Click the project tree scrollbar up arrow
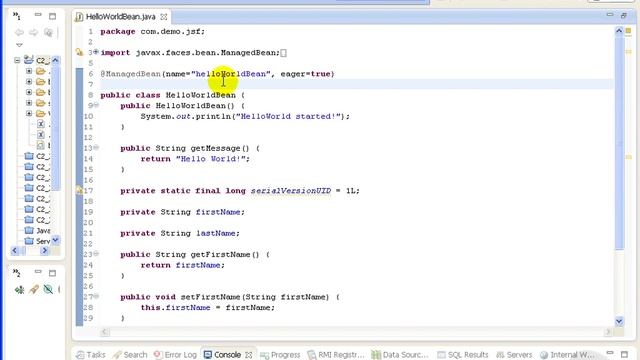The width and height of the screenshot is (640, 360). click(x=56, y=60)
